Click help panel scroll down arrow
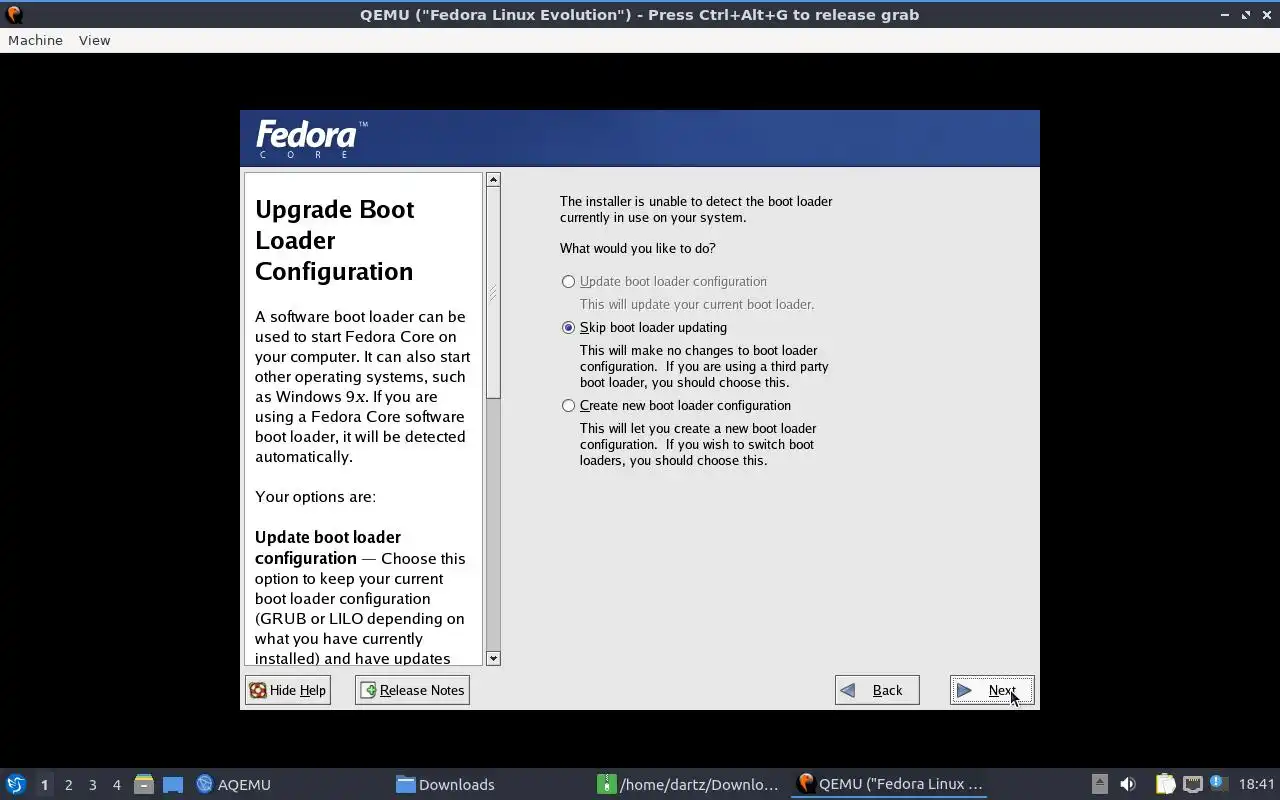This screenshot has width=1280, height=800. pyautogui.click(x=493, y=658)
